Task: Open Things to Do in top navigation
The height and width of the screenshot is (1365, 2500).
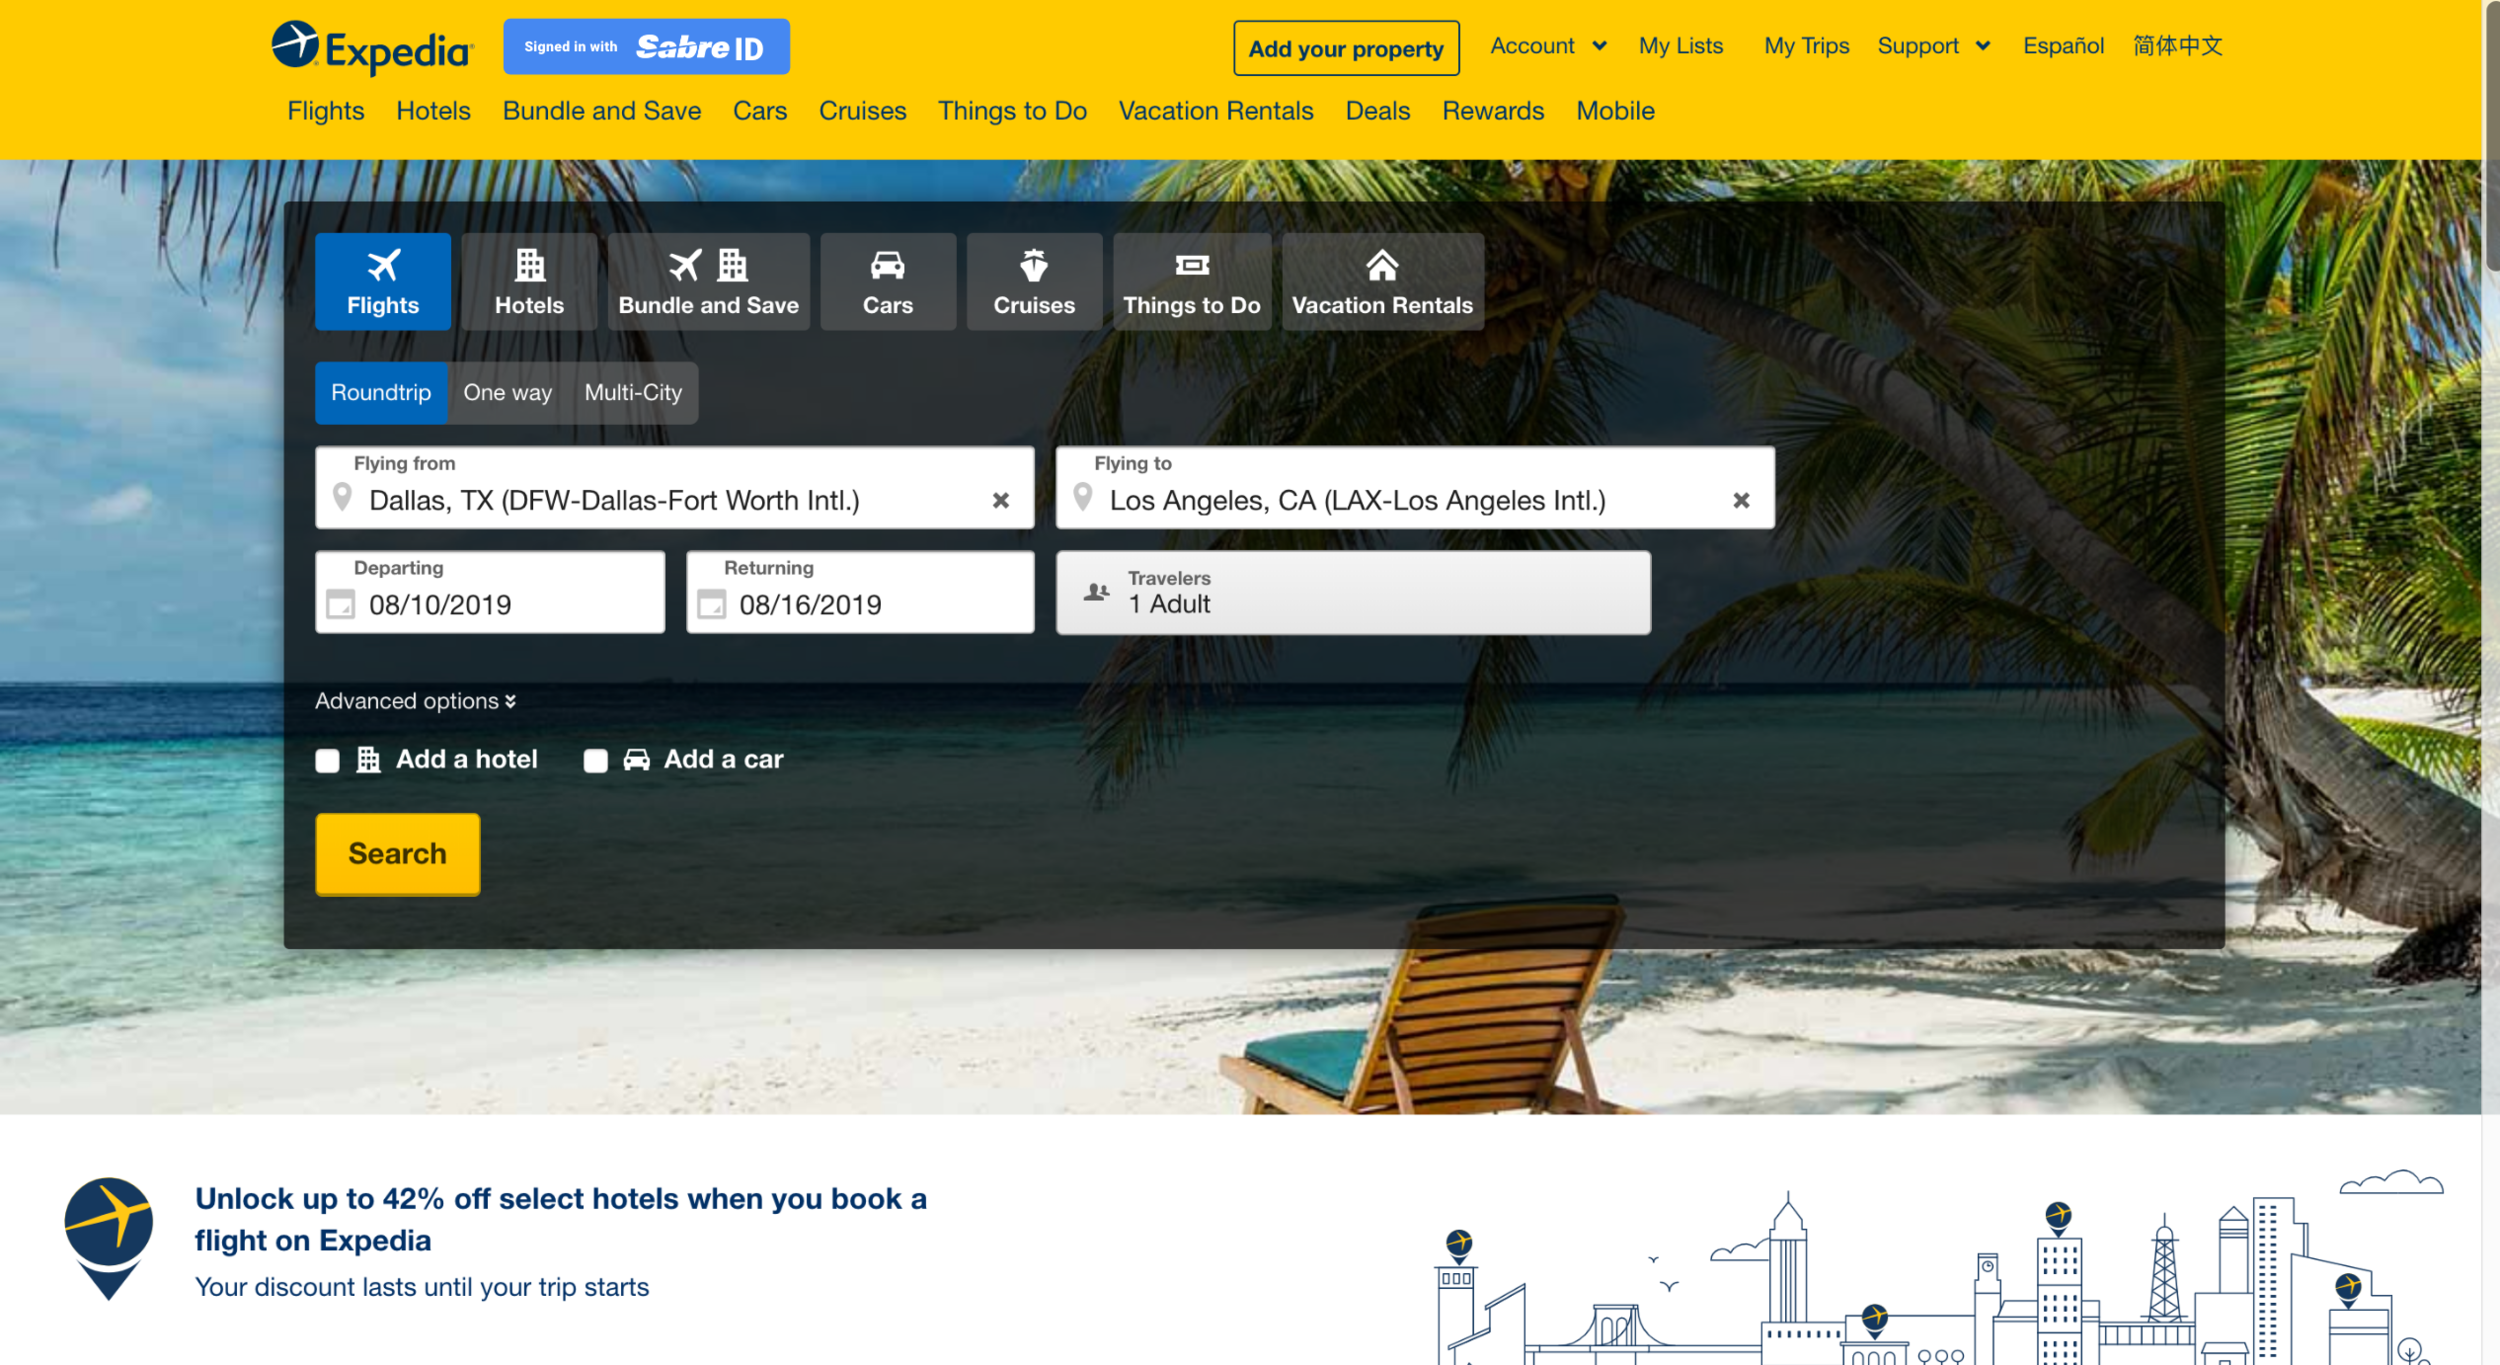Action: (x=1012, y=111)
